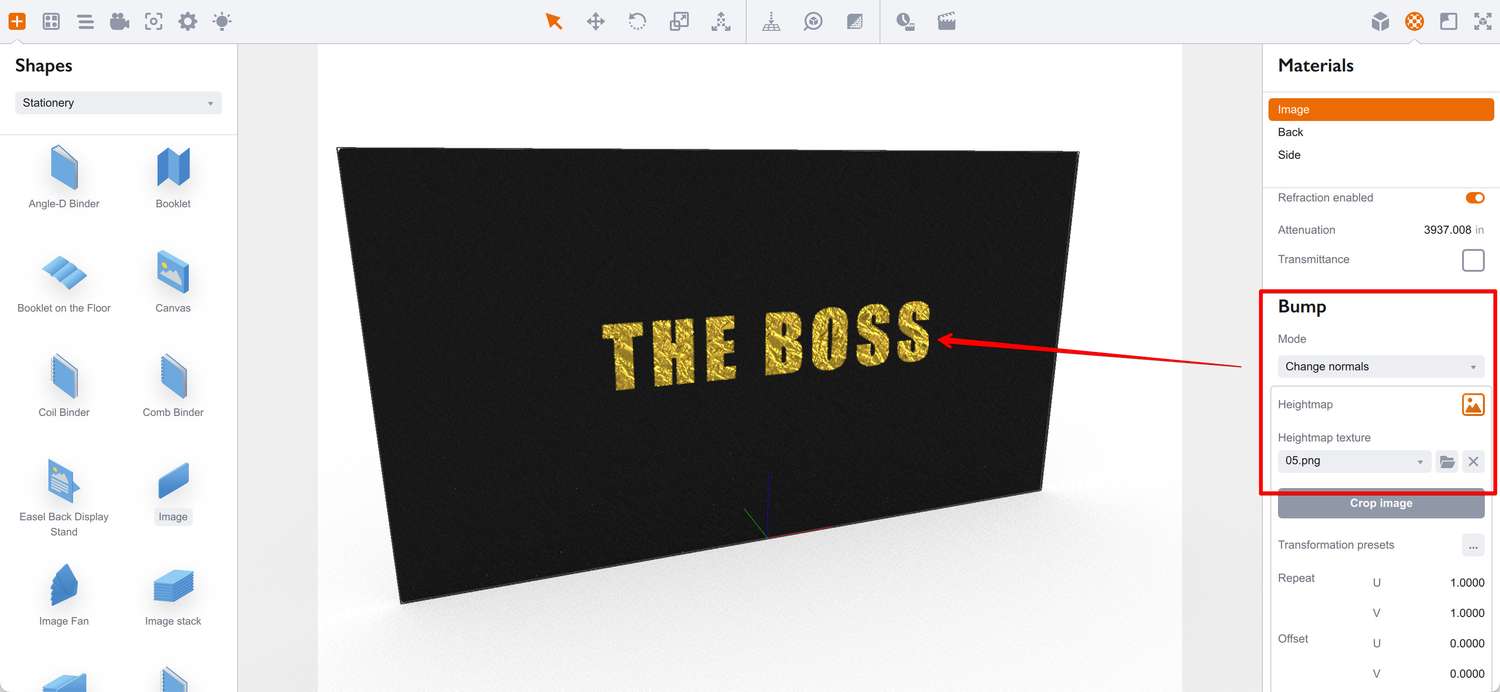Add the Canvas shape
The height and width of the screenshot is (692, 1500).
tap(173, 282)
